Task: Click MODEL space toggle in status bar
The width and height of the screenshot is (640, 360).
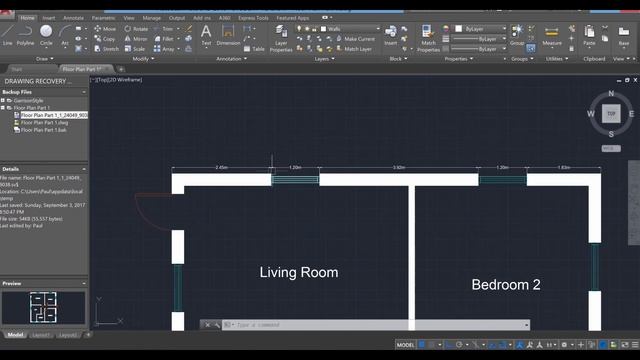Action: point(405,345)
